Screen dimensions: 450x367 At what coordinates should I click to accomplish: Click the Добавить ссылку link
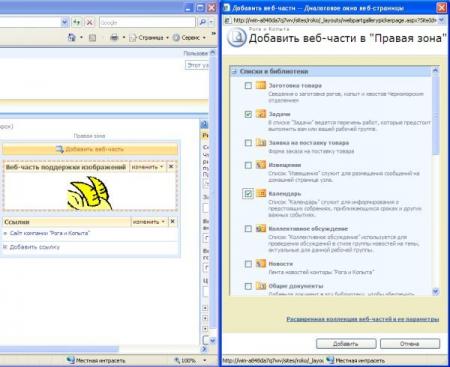pos(35,247)
